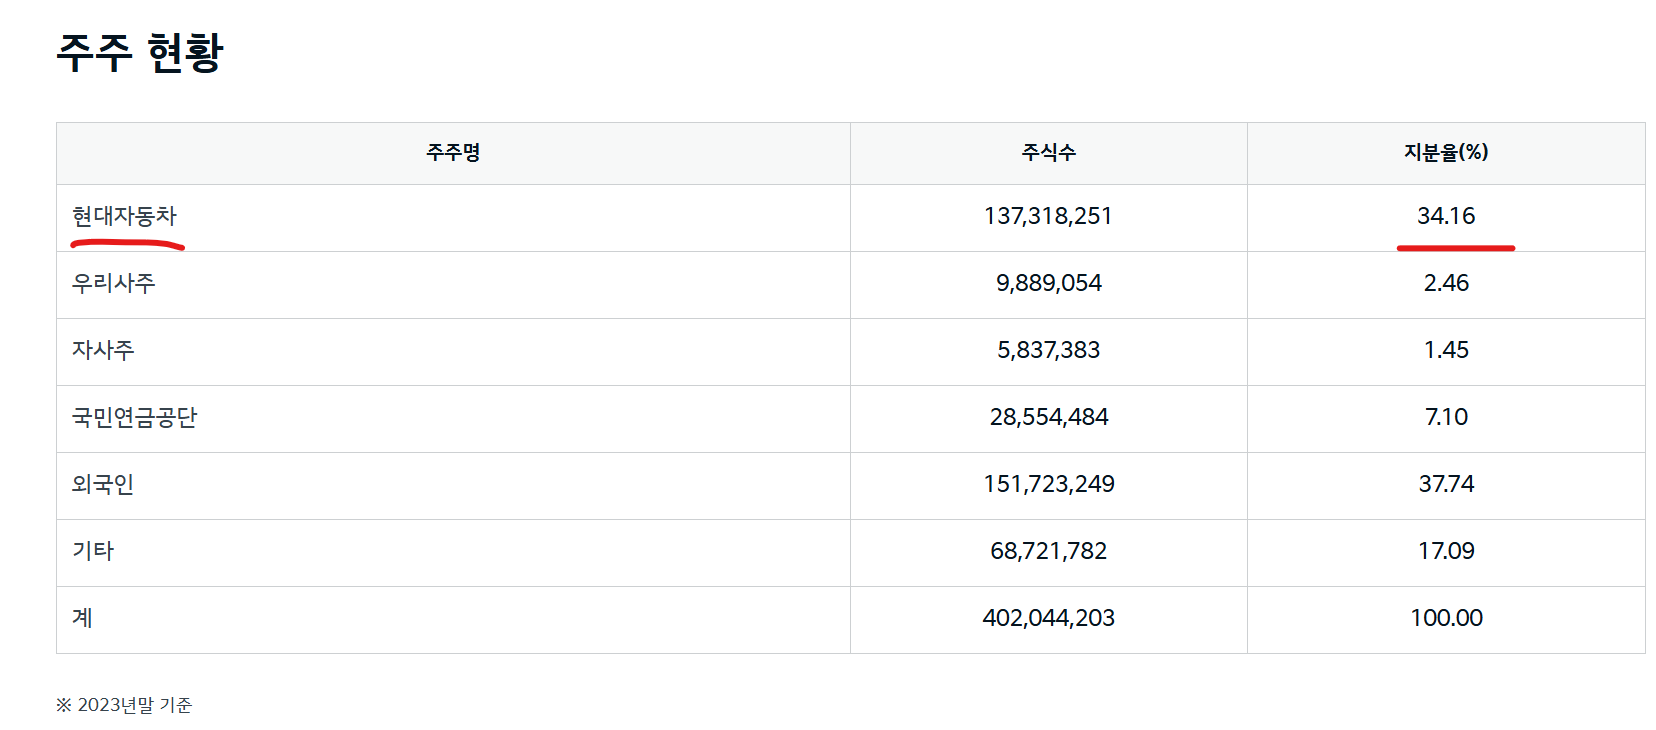1656x730 pixels.
Task: Select the 국민연금공단 shareholder cell
Action: point(134,417)
